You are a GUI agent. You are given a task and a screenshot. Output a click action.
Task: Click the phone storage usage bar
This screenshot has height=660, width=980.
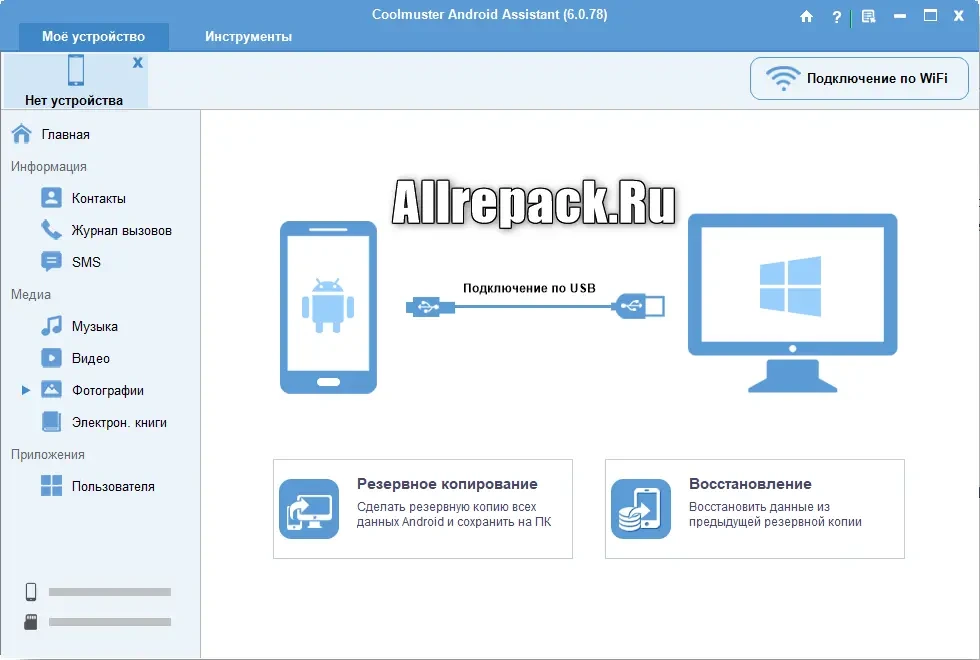[110, 592]
